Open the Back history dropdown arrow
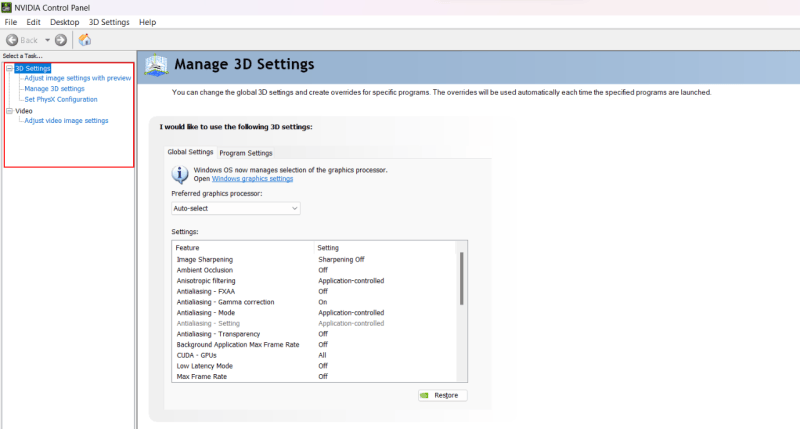The width and height of the screenshot is (800, 429). (47, 40)
